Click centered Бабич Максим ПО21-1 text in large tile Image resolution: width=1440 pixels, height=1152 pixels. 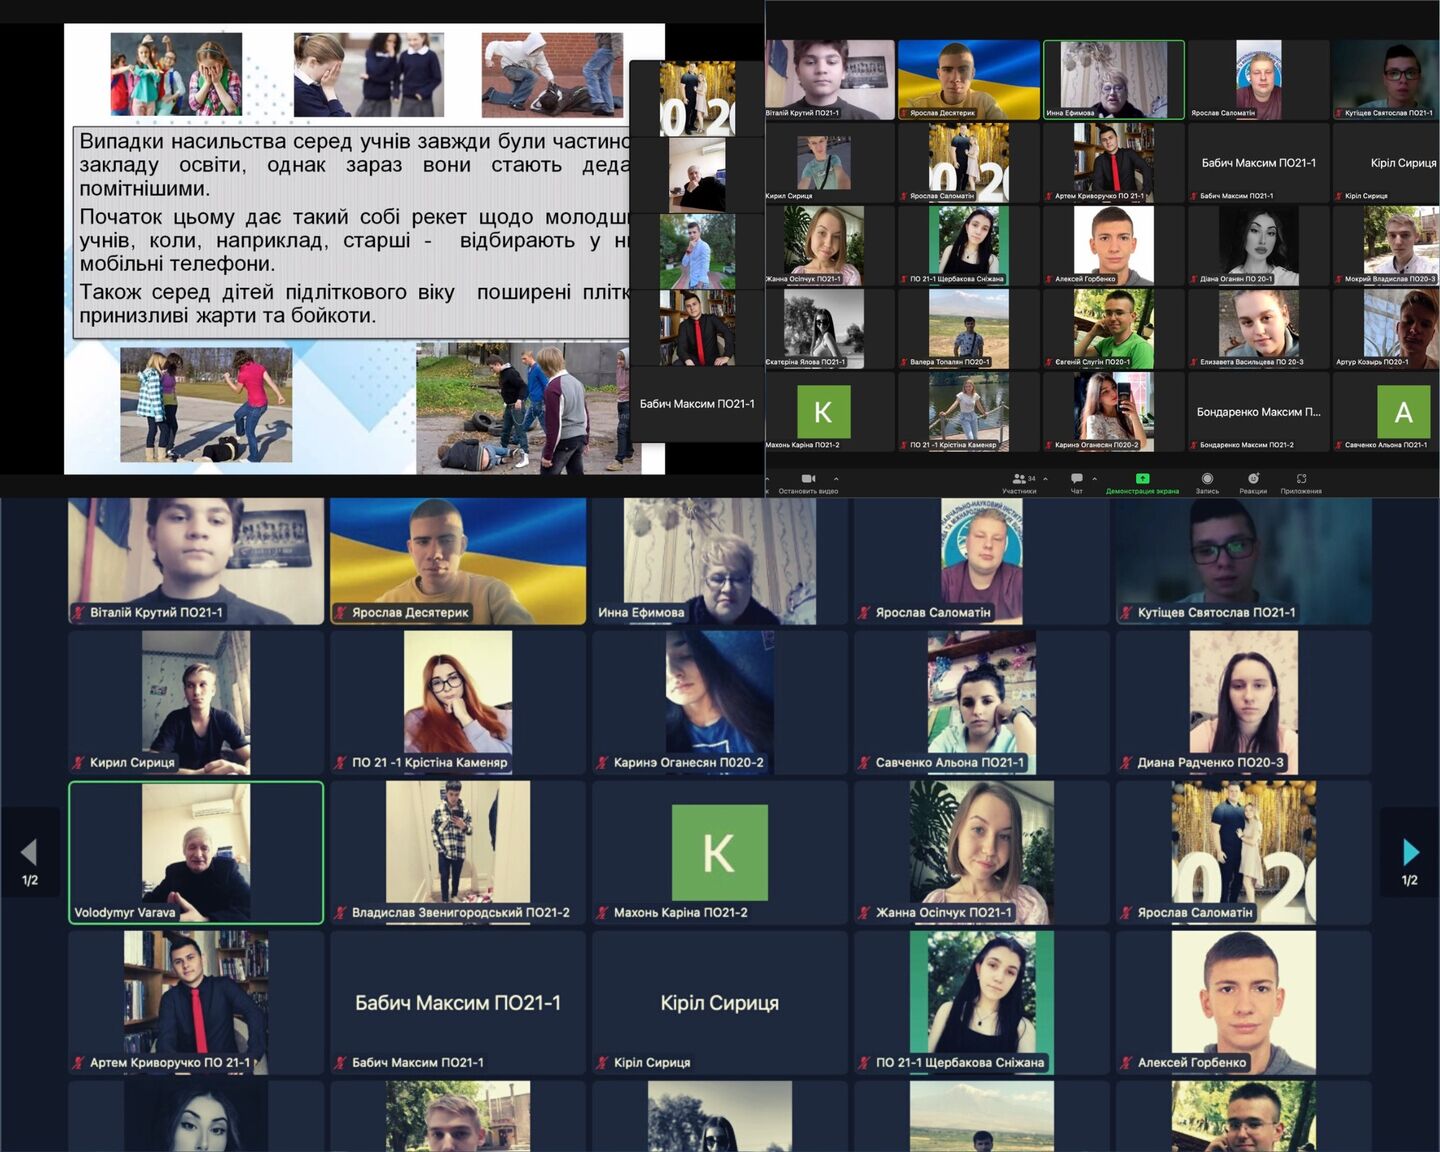click(x=458, y=1003)
